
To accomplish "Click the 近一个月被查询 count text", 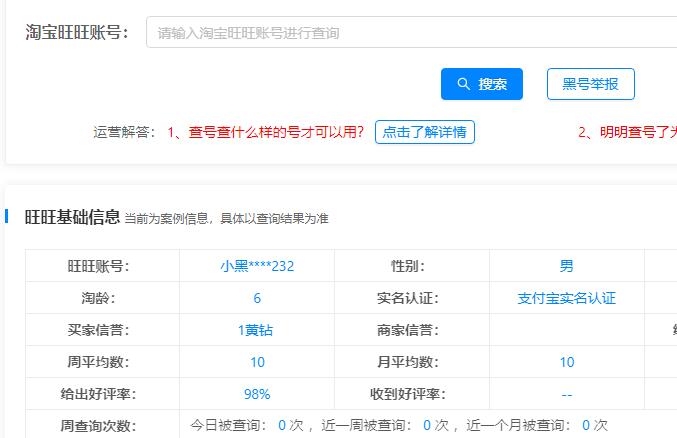I will (537, 425).
